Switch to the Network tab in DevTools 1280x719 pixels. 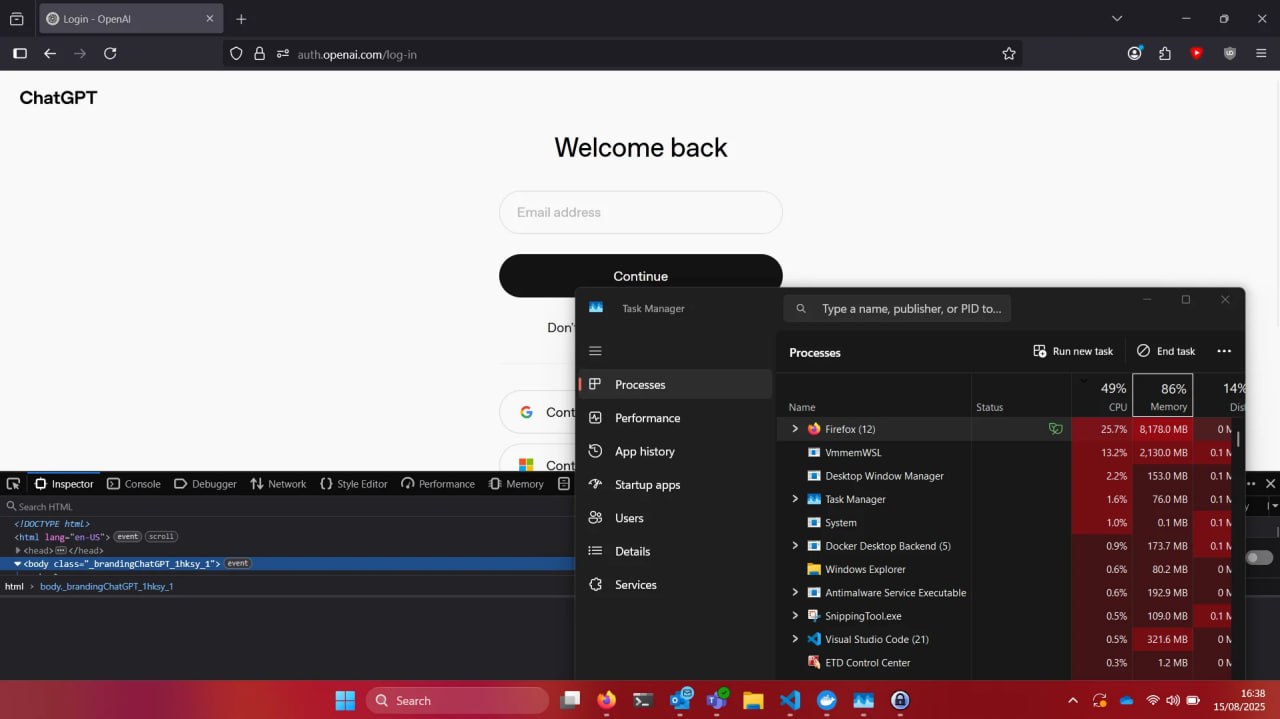pos(278,483)
